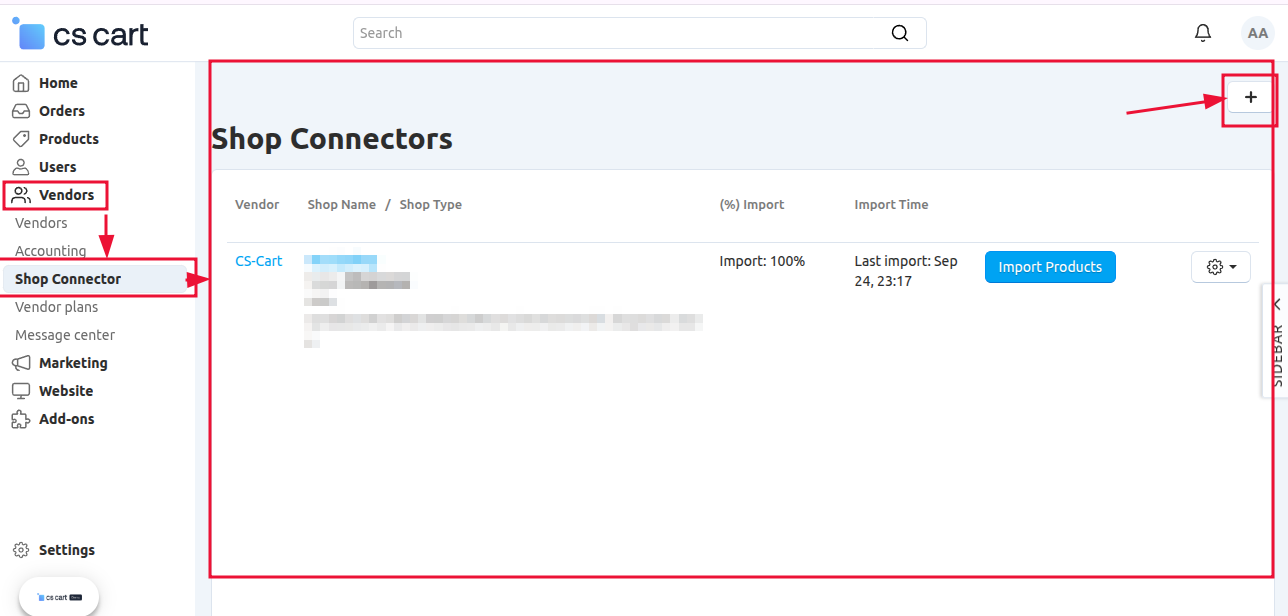Click the Shop Connectors page title
1288x616 pixels.
tap(332, 139)
